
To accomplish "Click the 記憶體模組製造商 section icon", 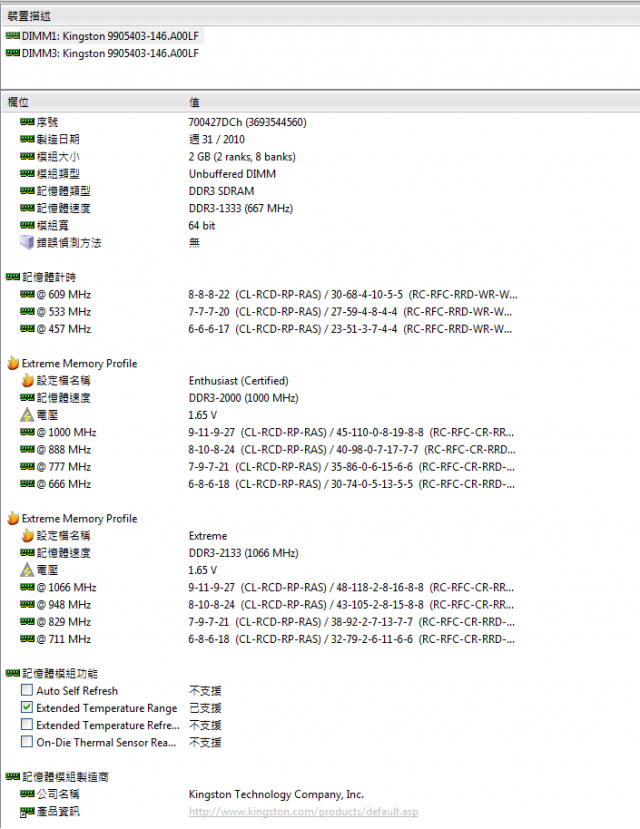I will [13, 777].
